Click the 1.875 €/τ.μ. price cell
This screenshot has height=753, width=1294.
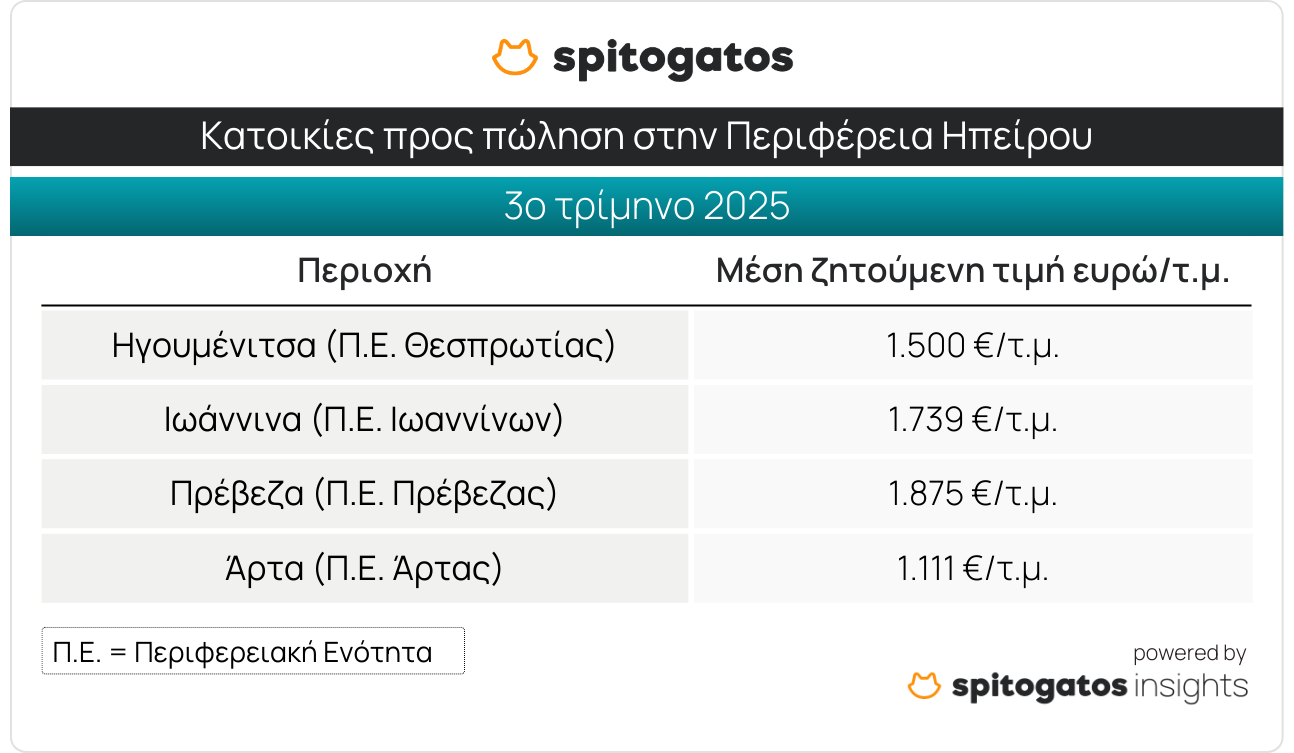coord(972,494)
